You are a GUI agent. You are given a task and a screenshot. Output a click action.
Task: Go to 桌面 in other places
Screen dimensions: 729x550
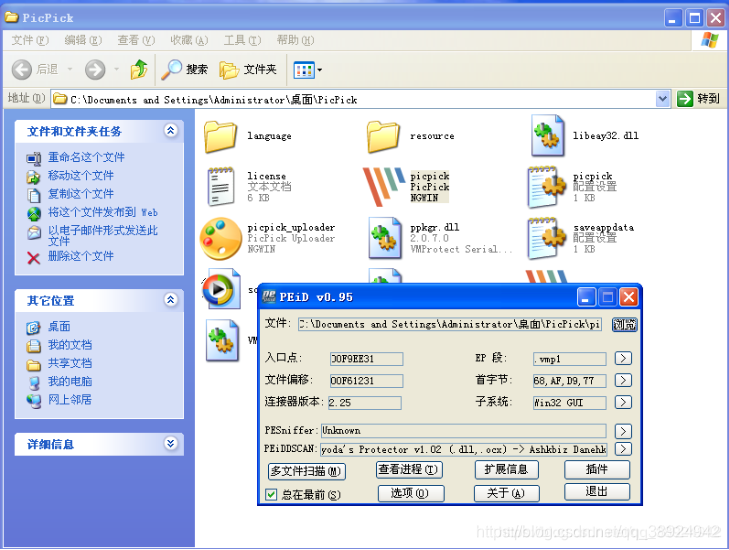pyautogui.click(x=59, y=327)
